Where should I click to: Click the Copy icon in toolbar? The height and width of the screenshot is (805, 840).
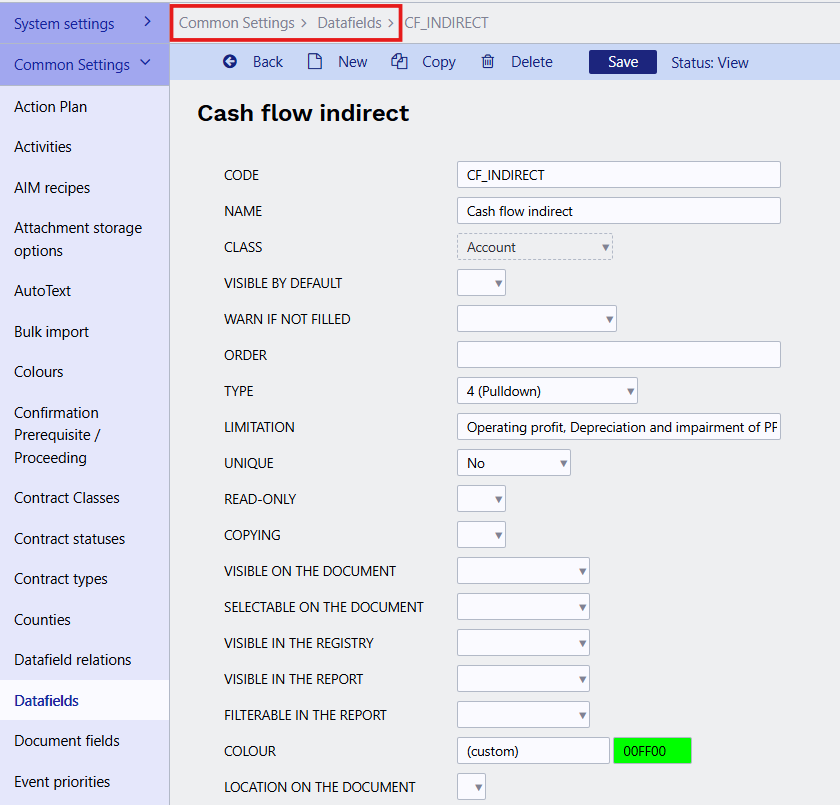[x=400, y=62]
